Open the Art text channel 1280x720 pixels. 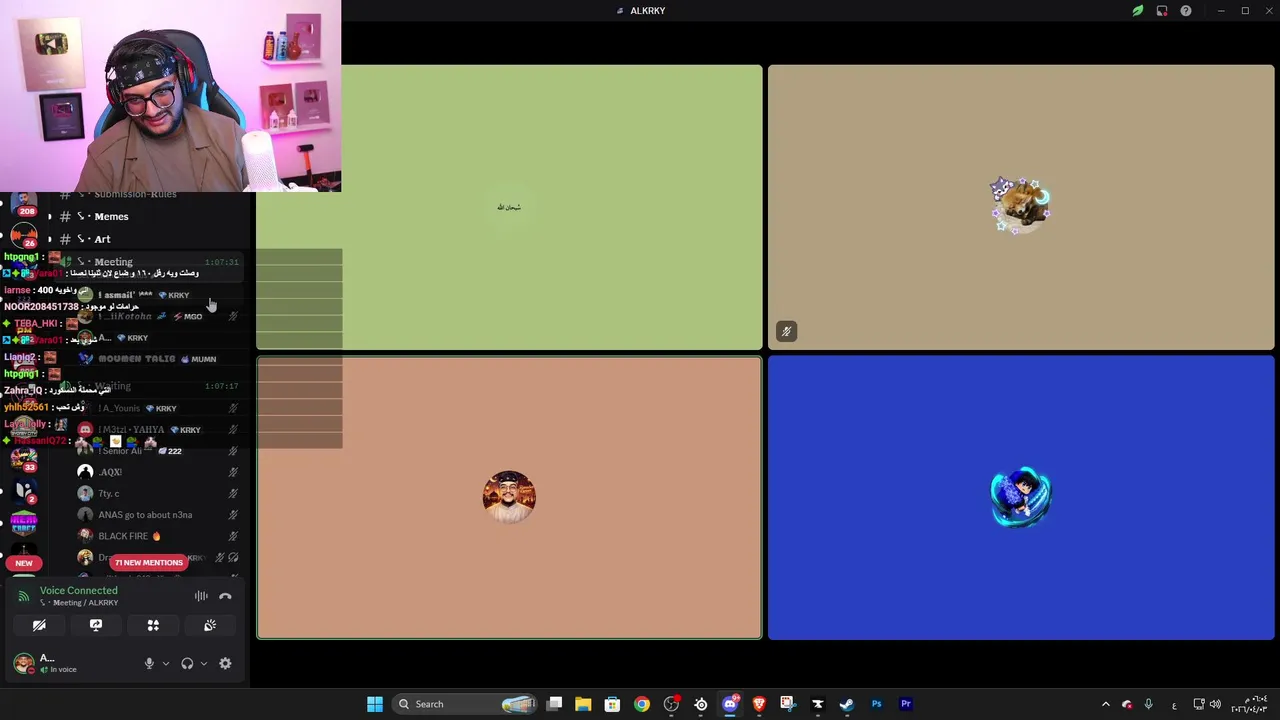102,239
